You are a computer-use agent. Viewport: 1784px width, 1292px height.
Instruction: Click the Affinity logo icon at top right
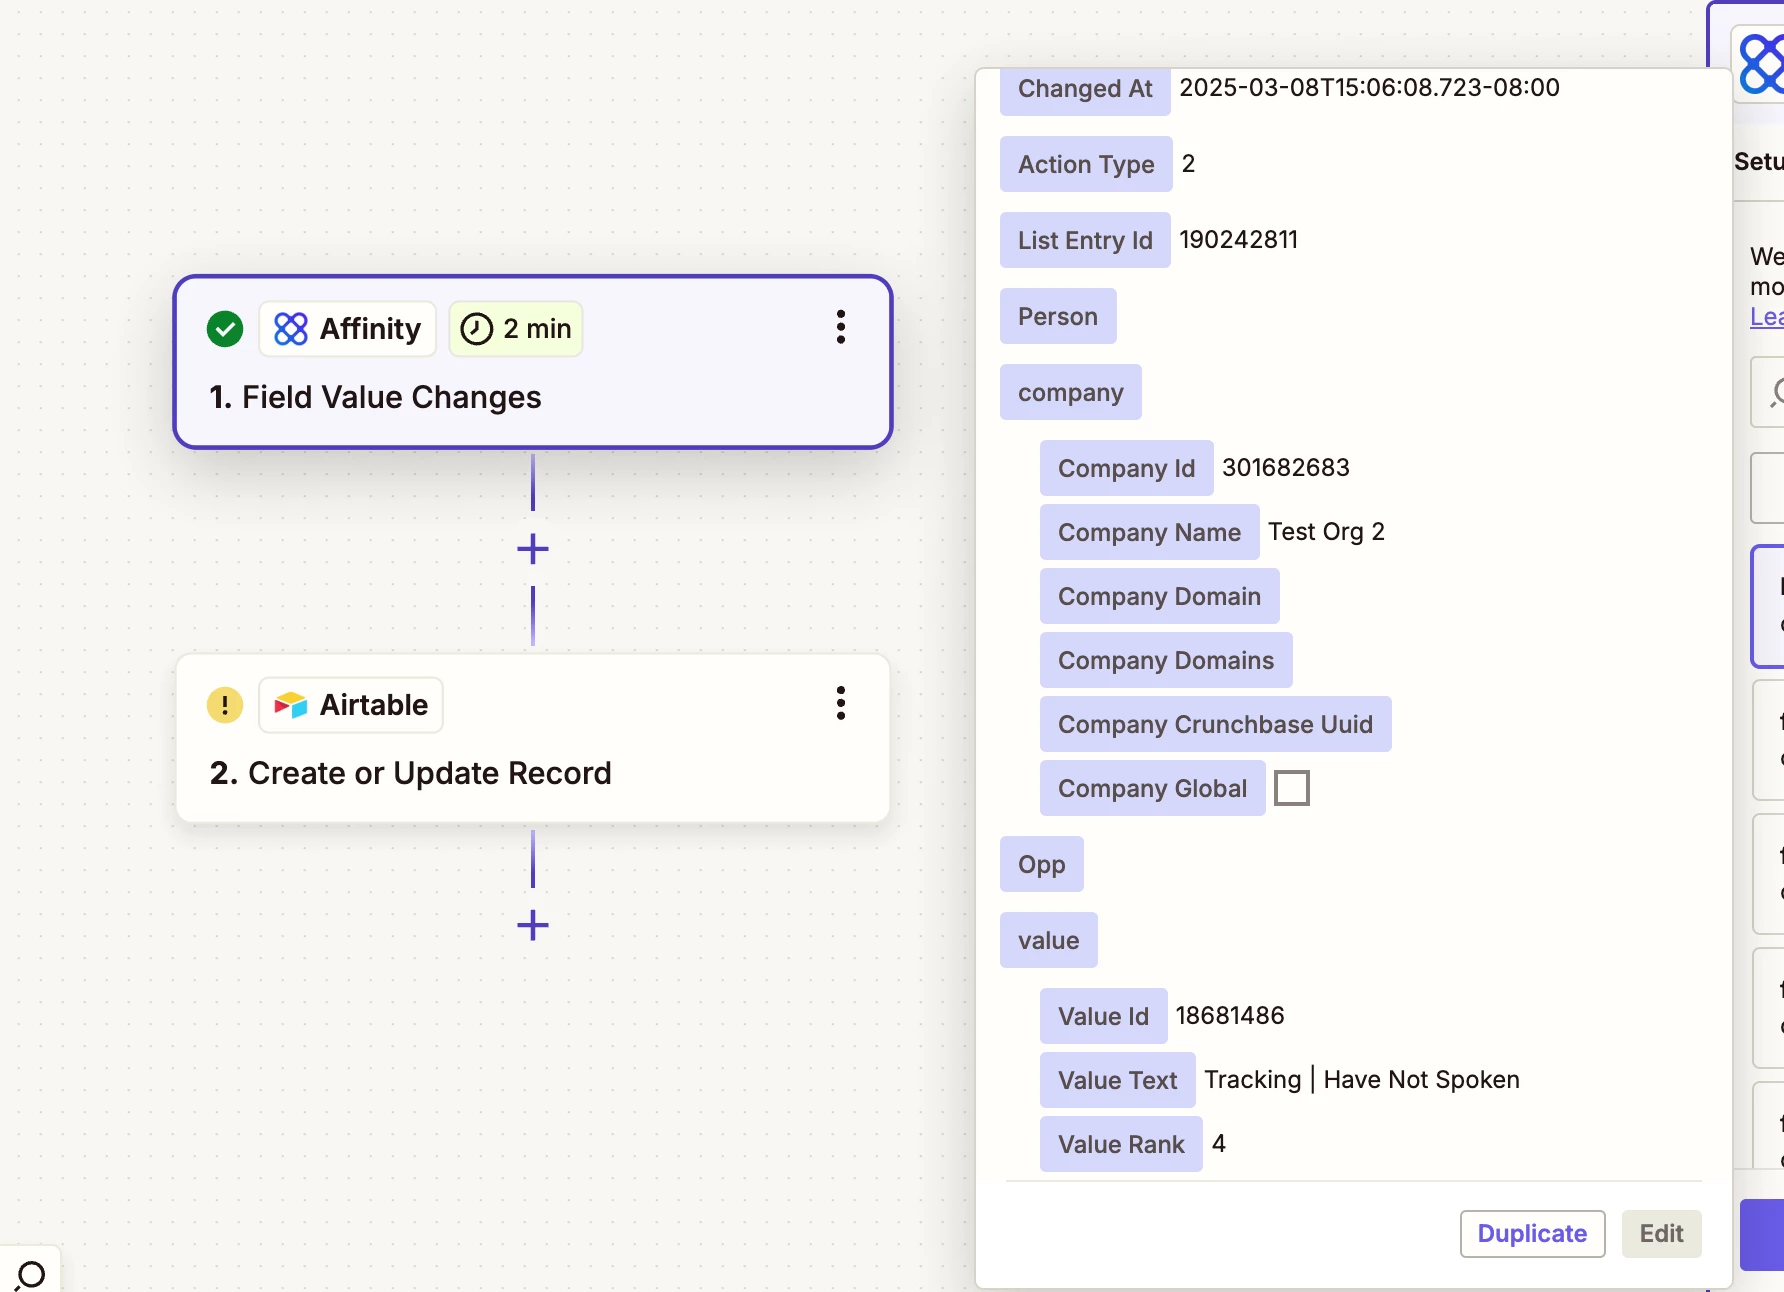tap(1761, 64)
